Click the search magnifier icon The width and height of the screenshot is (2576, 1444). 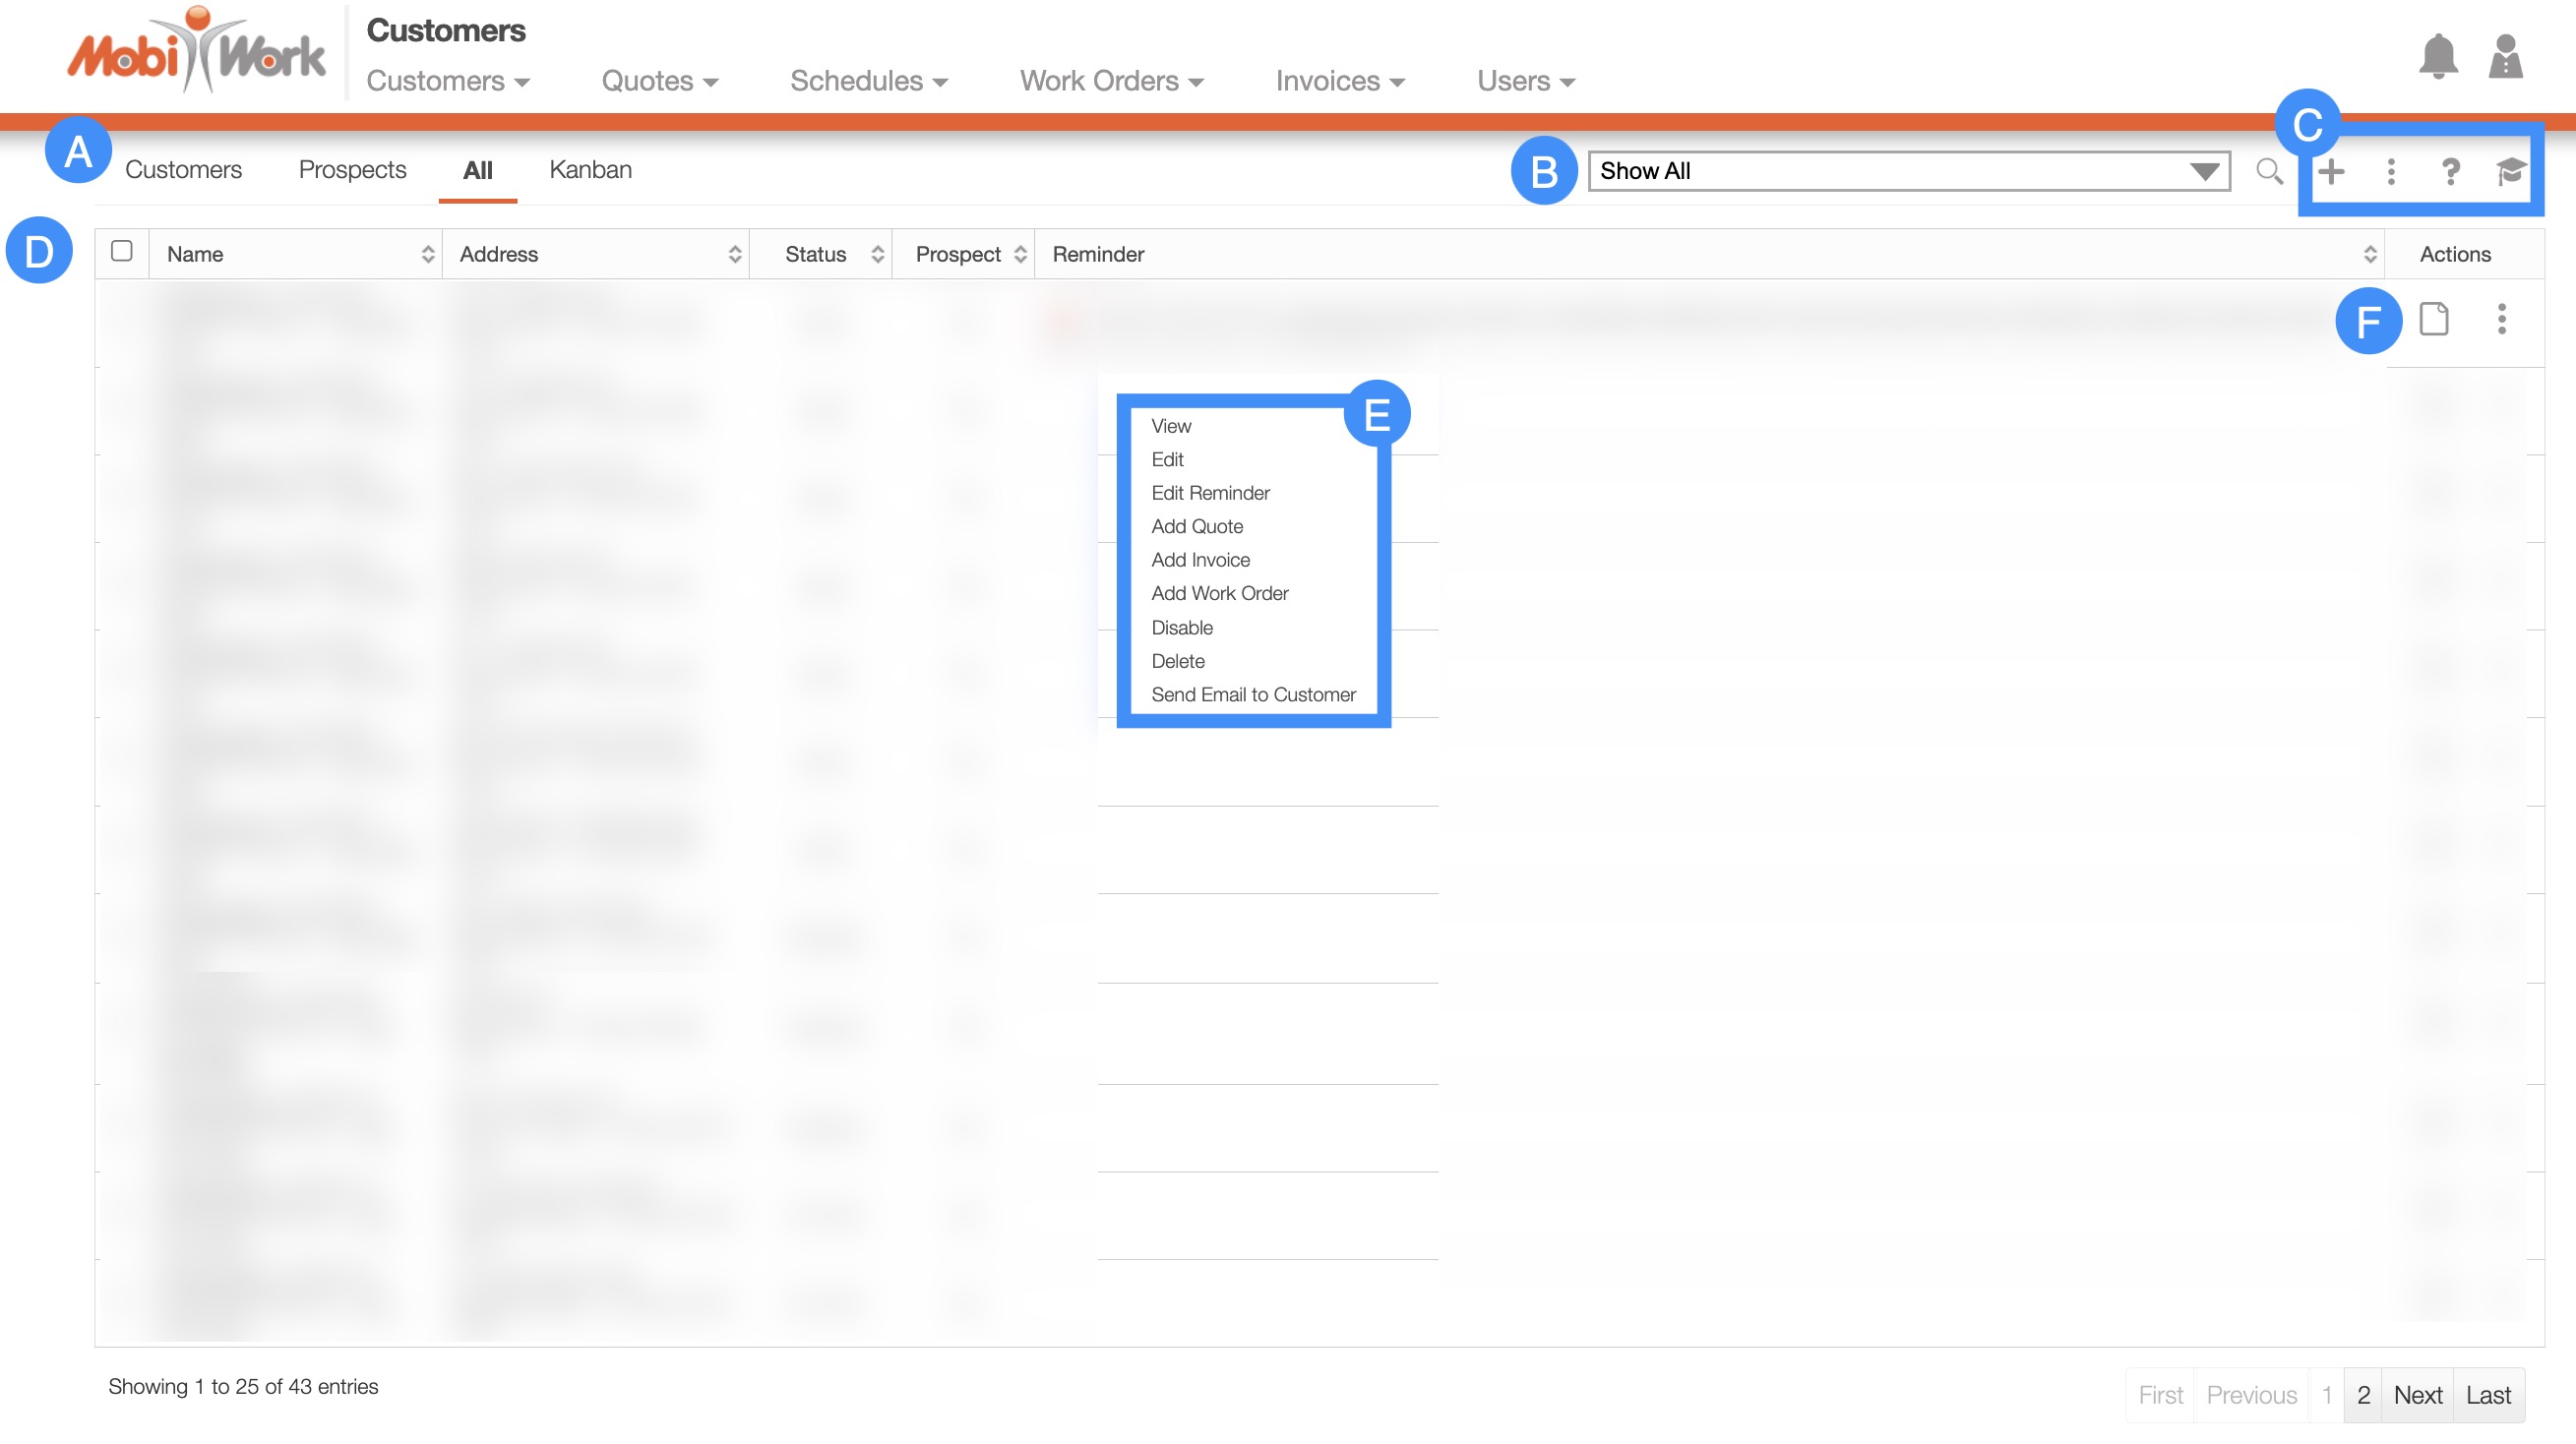click(2269, 171)
